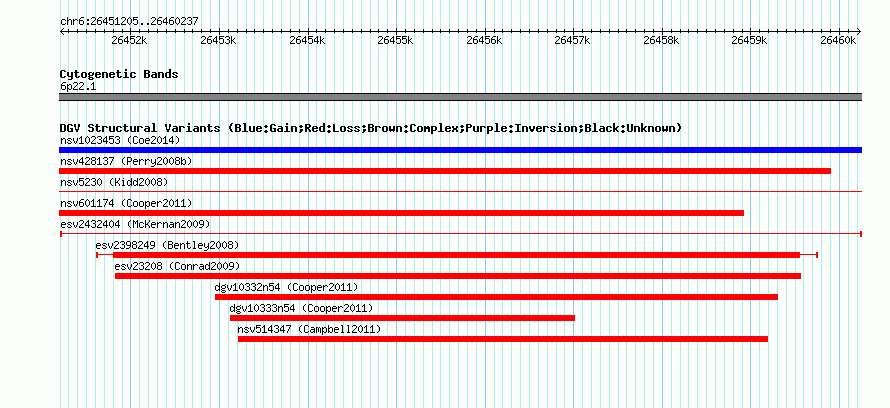Click the dgv10333n54 short red bar
This screenshot has width=890, height=408.
(402, 318)
